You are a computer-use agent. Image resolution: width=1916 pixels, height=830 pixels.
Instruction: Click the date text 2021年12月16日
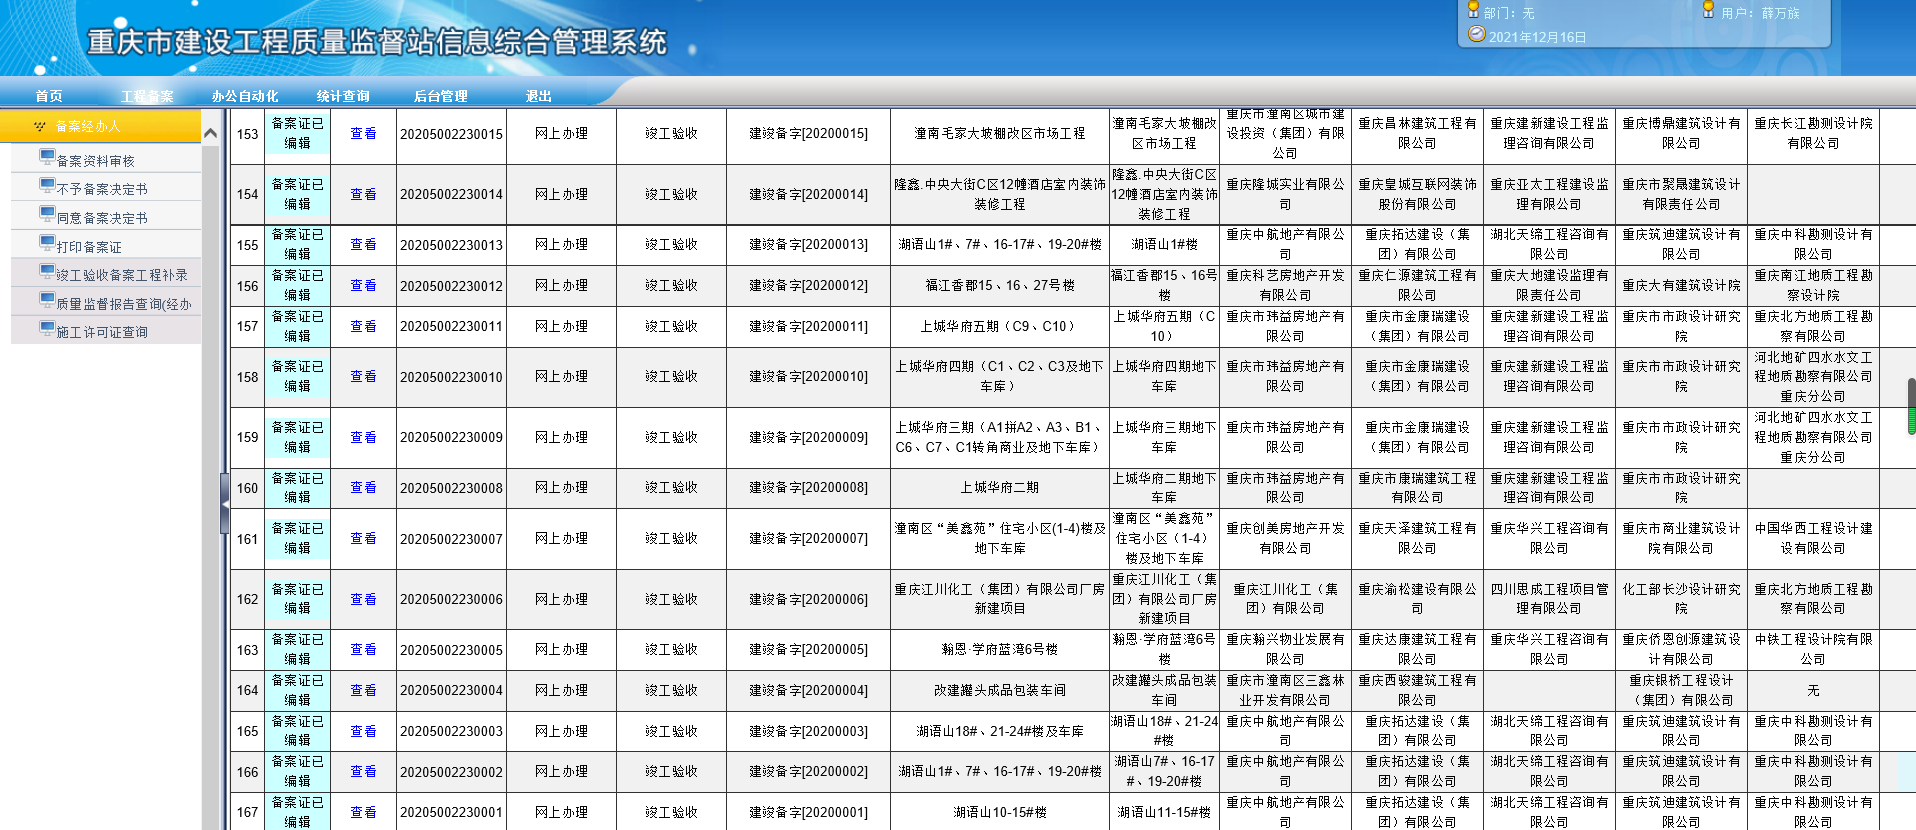pos(1538,37)
